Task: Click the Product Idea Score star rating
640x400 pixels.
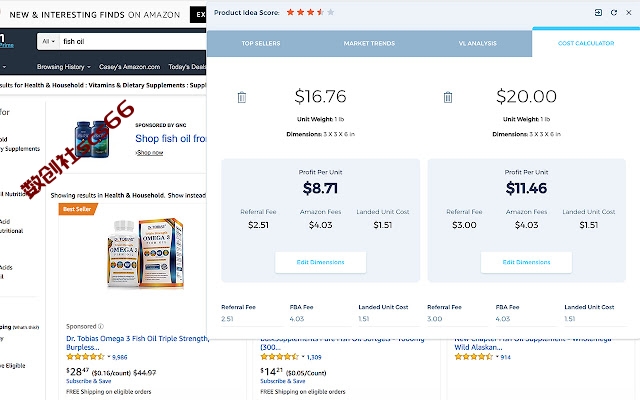Action: (310, 12)
